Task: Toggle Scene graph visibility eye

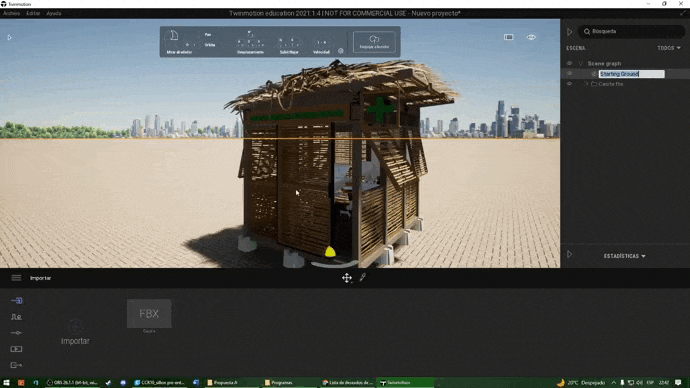Action: (x=569, y=63)
